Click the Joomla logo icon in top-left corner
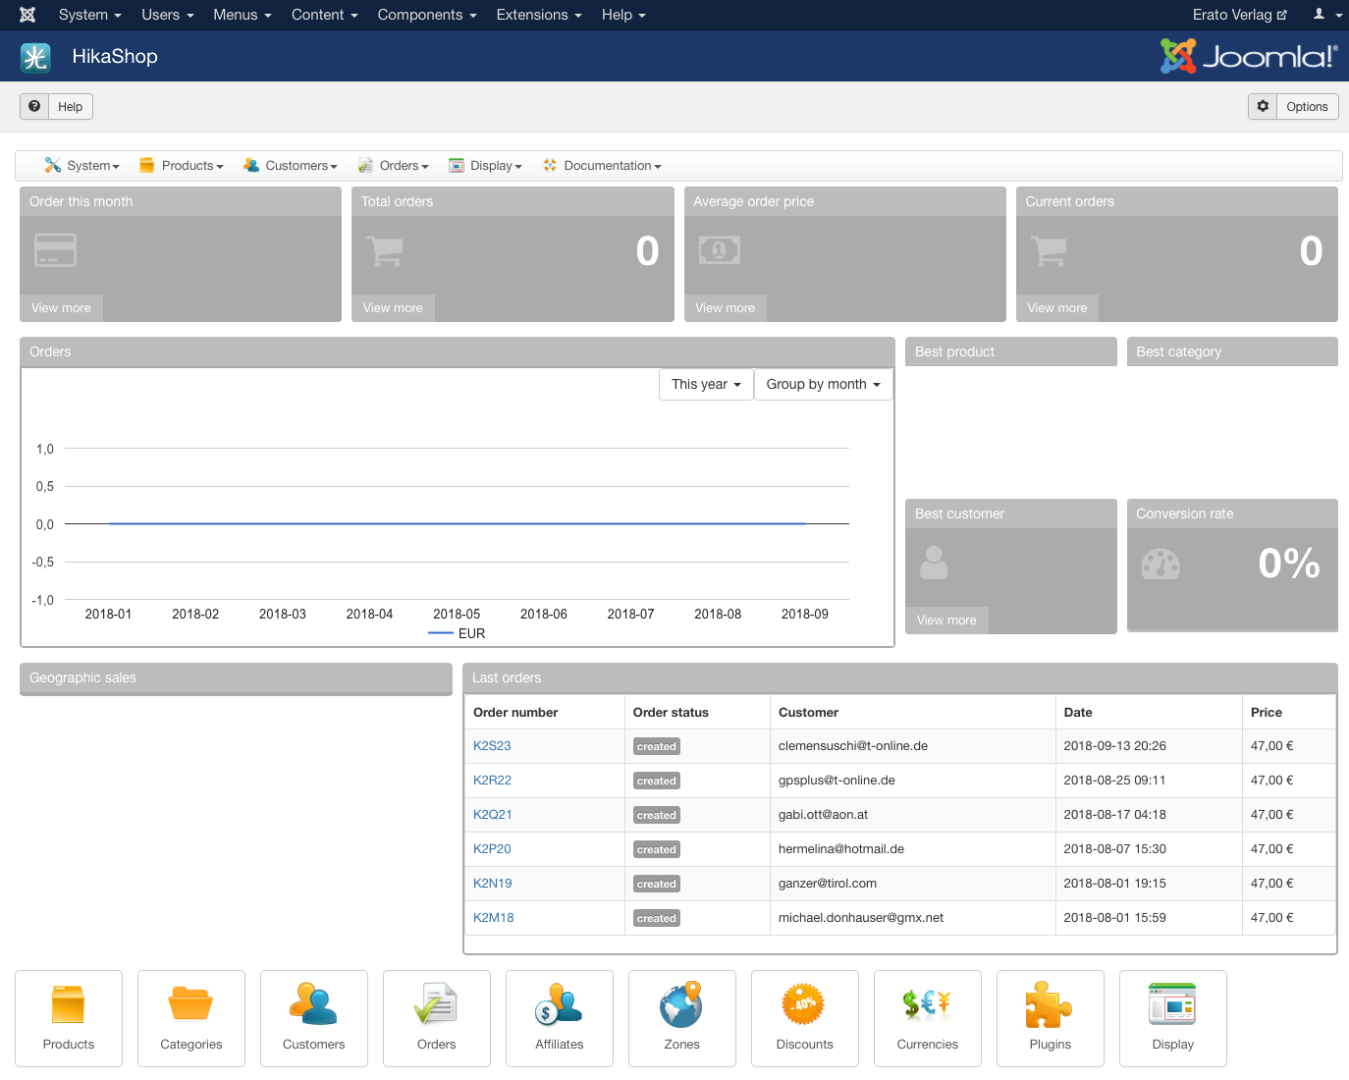 pyautogui.click(x=28, y=15)
